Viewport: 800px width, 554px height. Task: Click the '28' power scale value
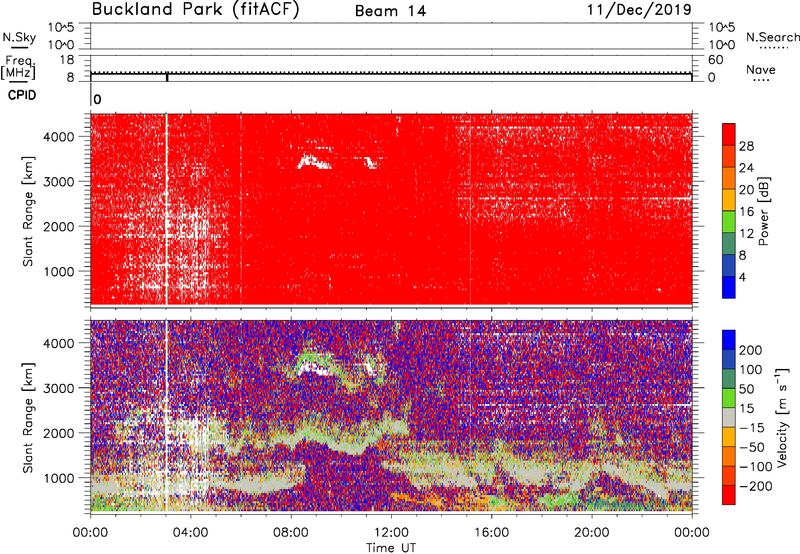coord(746,146)
